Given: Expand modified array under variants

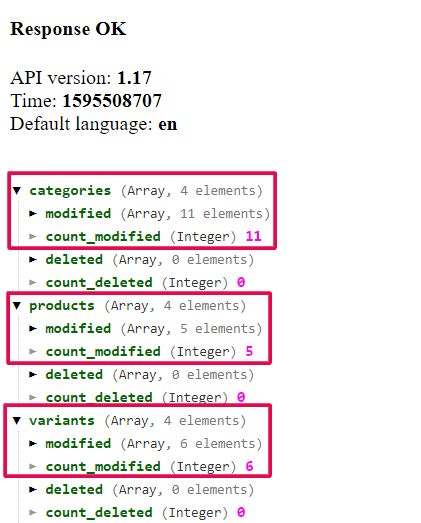Looking at the screenshot, I should coord(33,444).
